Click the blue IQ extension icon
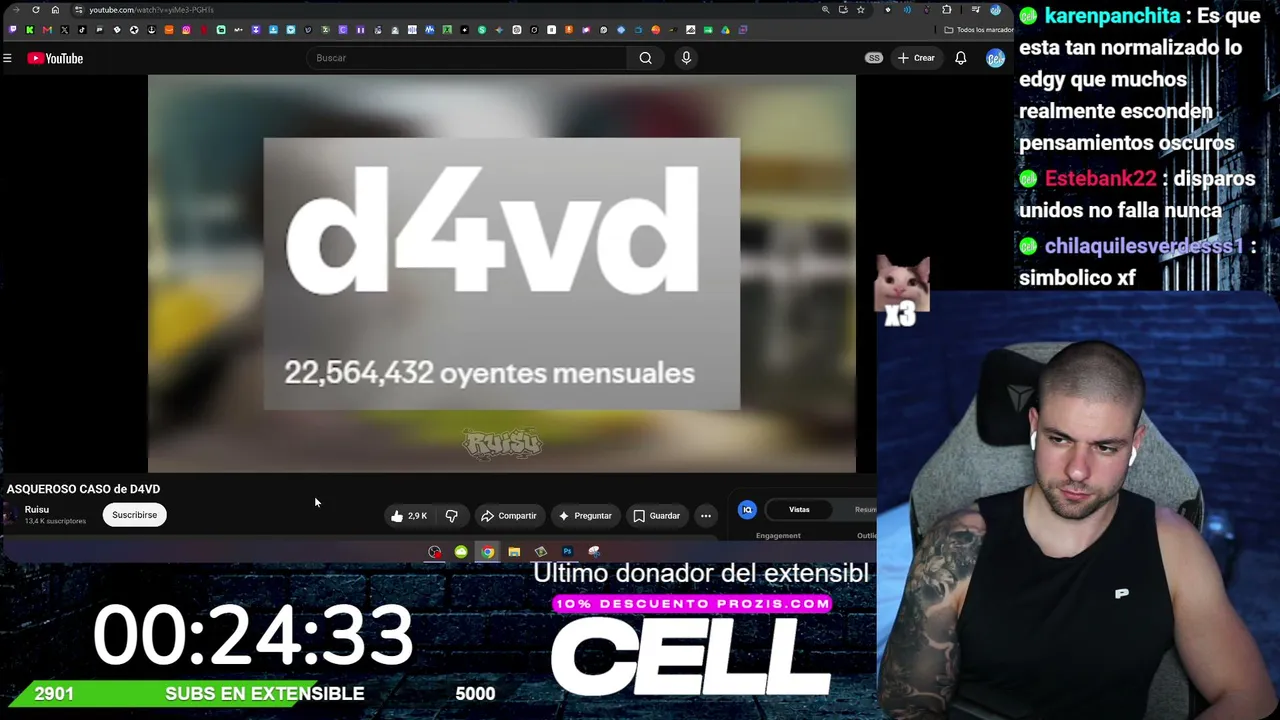This screenshot has width=1280, height=720. [x=747, y=510]
